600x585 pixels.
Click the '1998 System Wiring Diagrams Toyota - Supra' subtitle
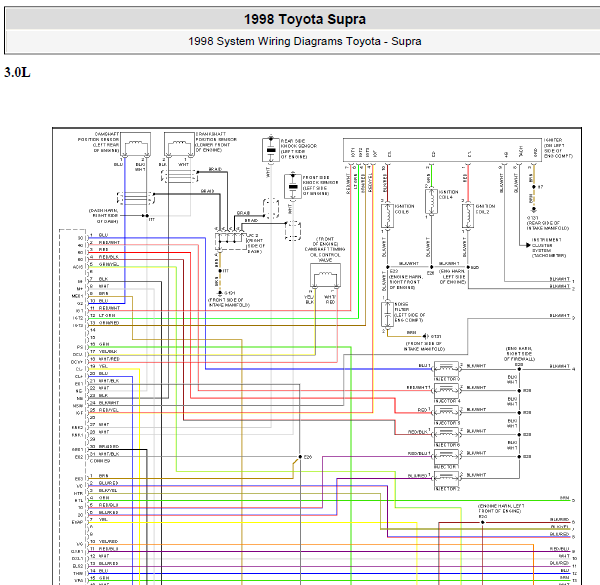tap(305, 41)
